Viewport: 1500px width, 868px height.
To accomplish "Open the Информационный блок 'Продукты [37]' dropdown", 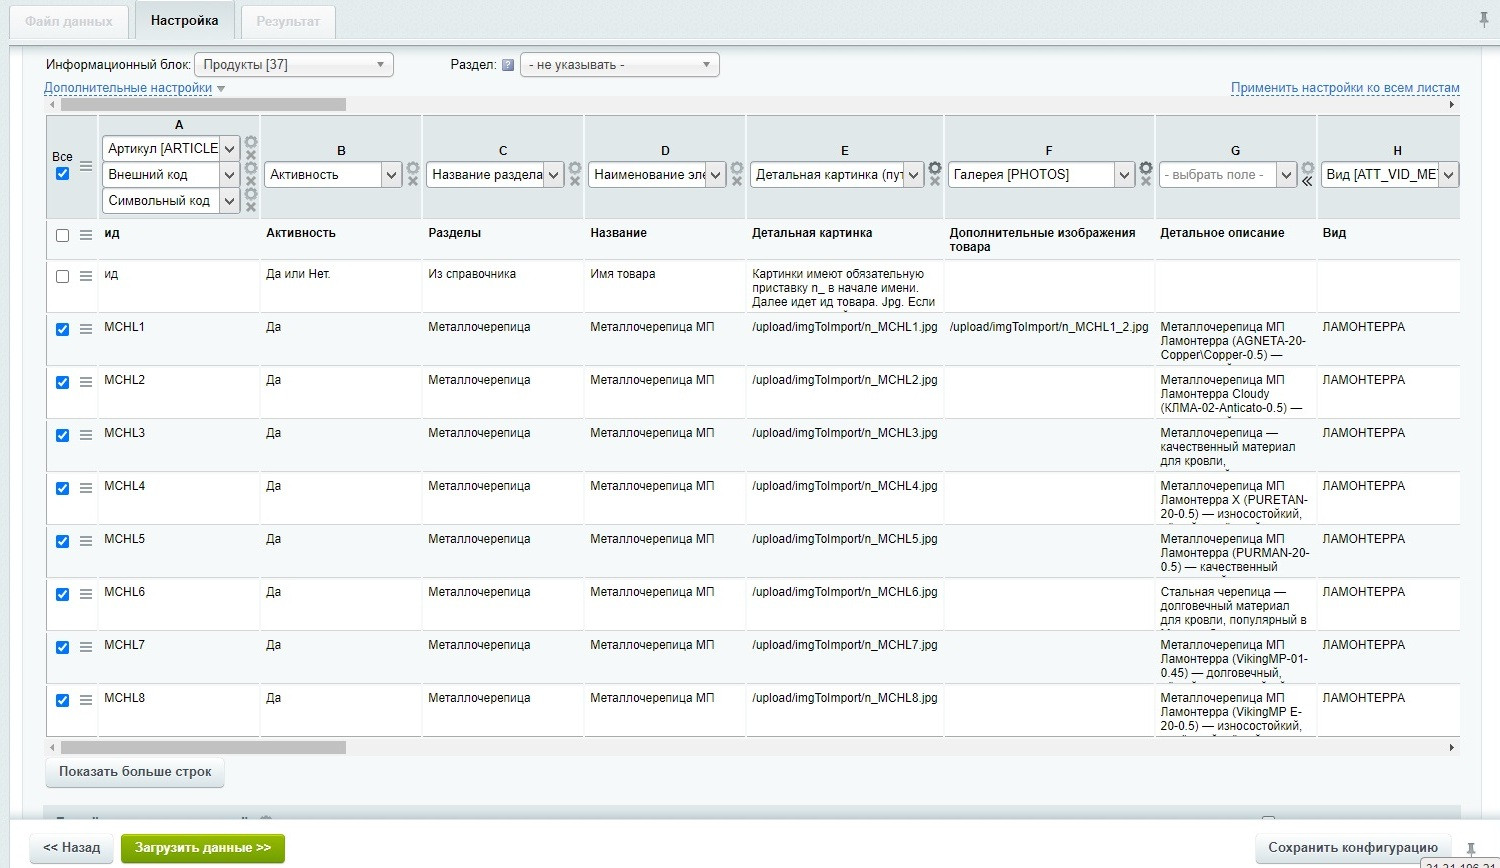I will pos(293,65).
